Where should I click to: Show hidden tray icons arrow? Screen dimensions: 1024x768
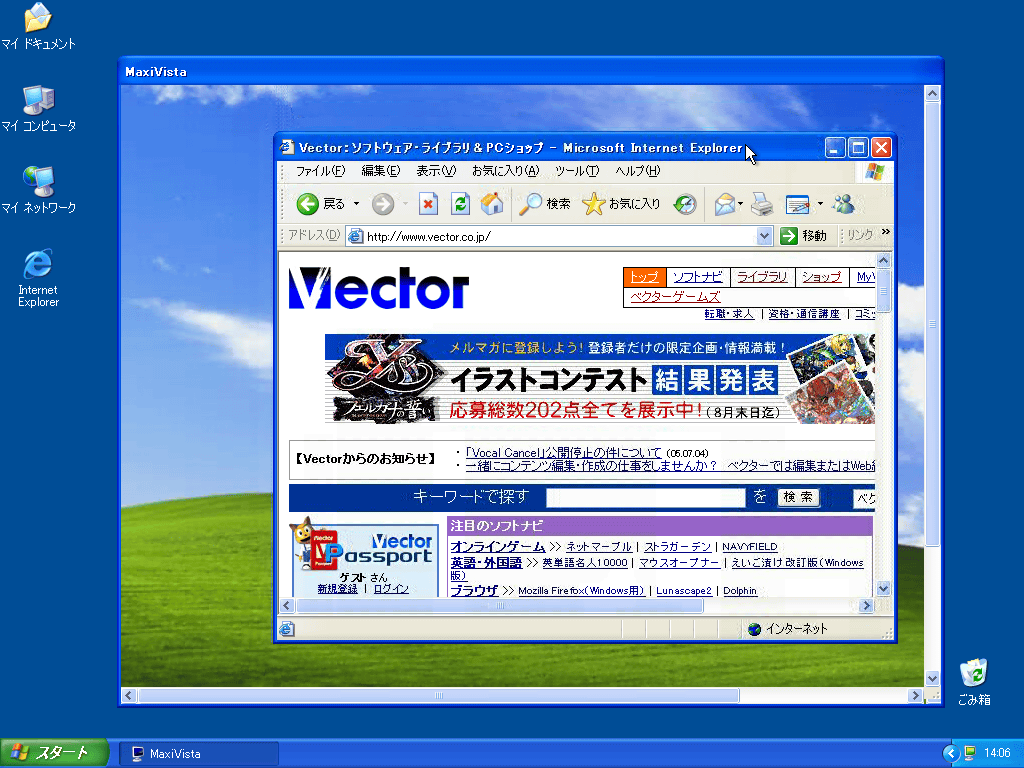[951, 754]
